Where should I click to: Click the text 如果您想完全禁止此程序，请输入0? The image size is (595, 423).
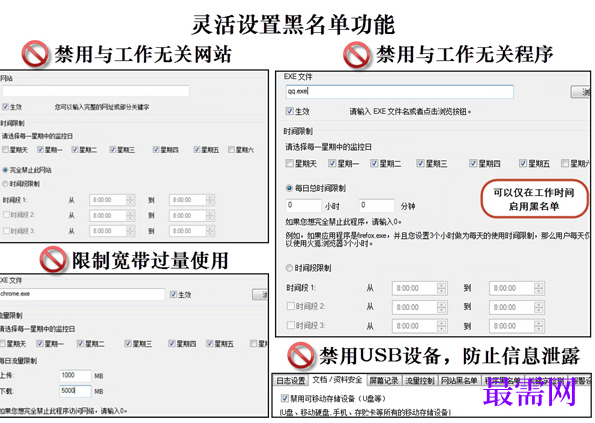tap(343, 222)
